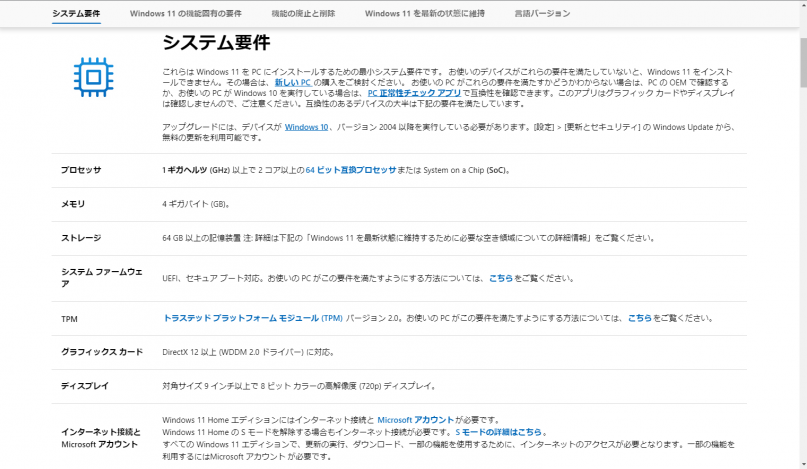
Task: Open Windows 11 の機能固有の要件 tab
Action: [185, 14]
